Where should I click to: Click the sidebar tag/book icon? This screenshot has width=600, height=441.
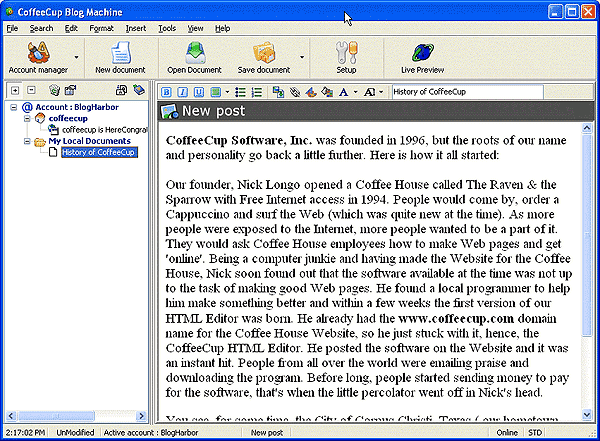(139, 90)
